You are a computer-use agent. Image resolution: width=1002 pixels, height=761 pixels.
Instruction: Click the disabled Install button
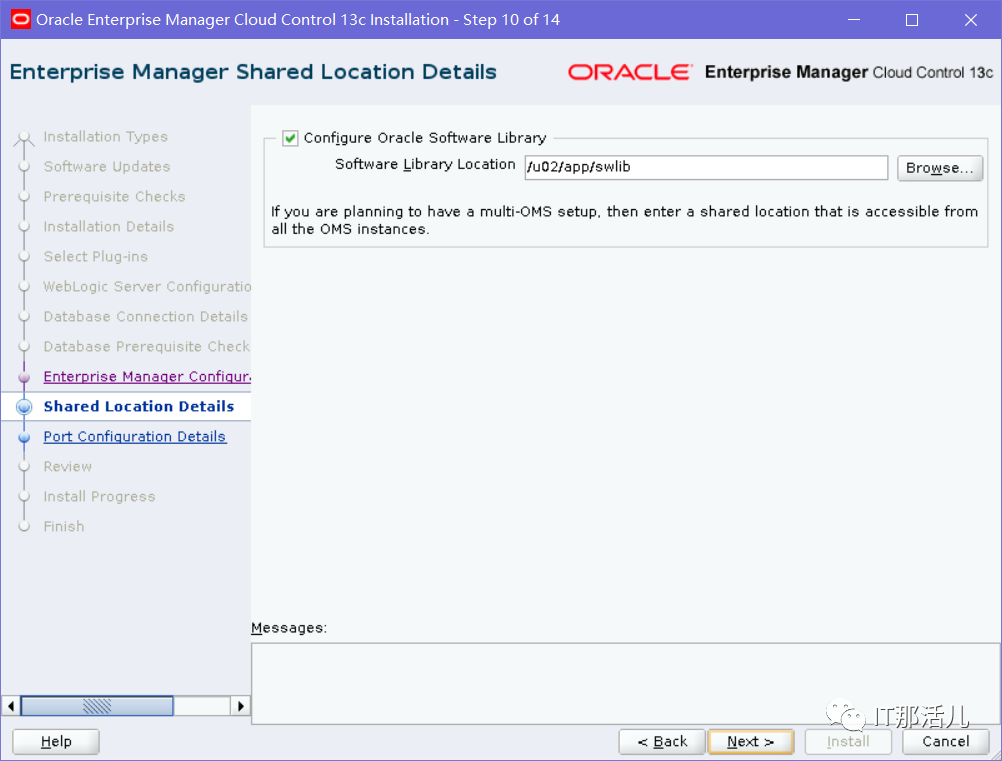pyautogui.click(x=848, y=742)
